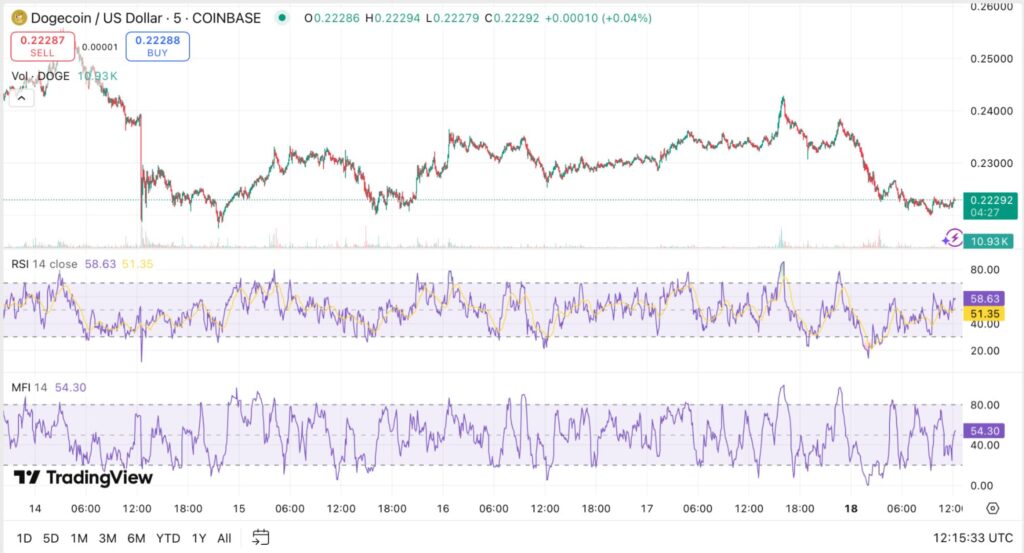Select the 1D time range
This screenshot has height=553, width=1024.
(24, 538)
